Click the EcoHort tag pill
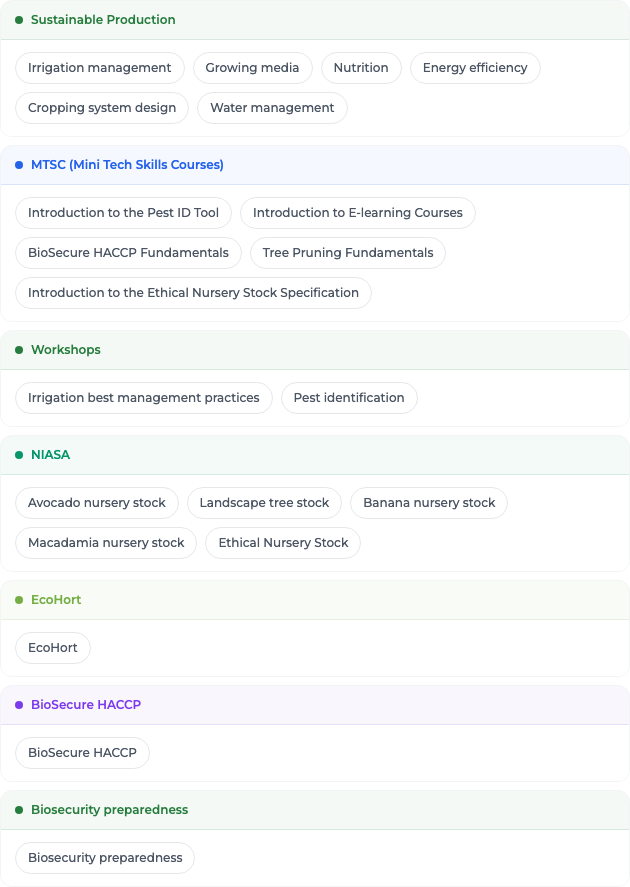Screen dimensions: 630x887 [53, 648]
